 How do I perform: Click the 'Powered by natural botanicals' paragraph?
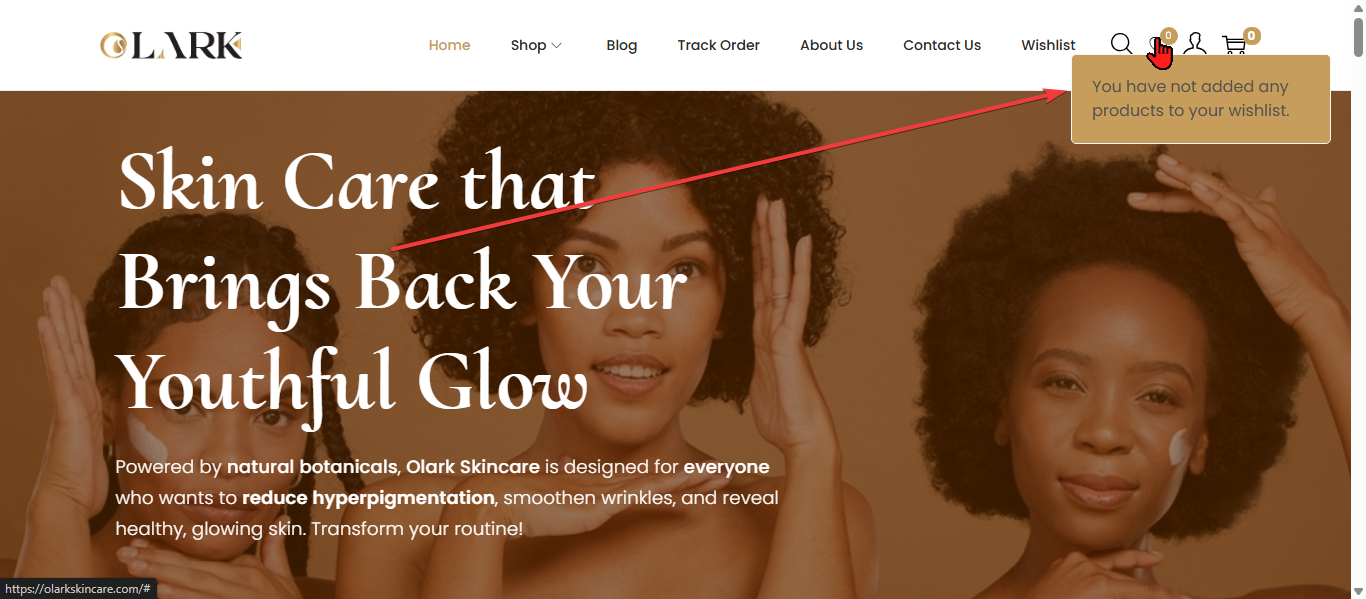[x=447, y=497]
